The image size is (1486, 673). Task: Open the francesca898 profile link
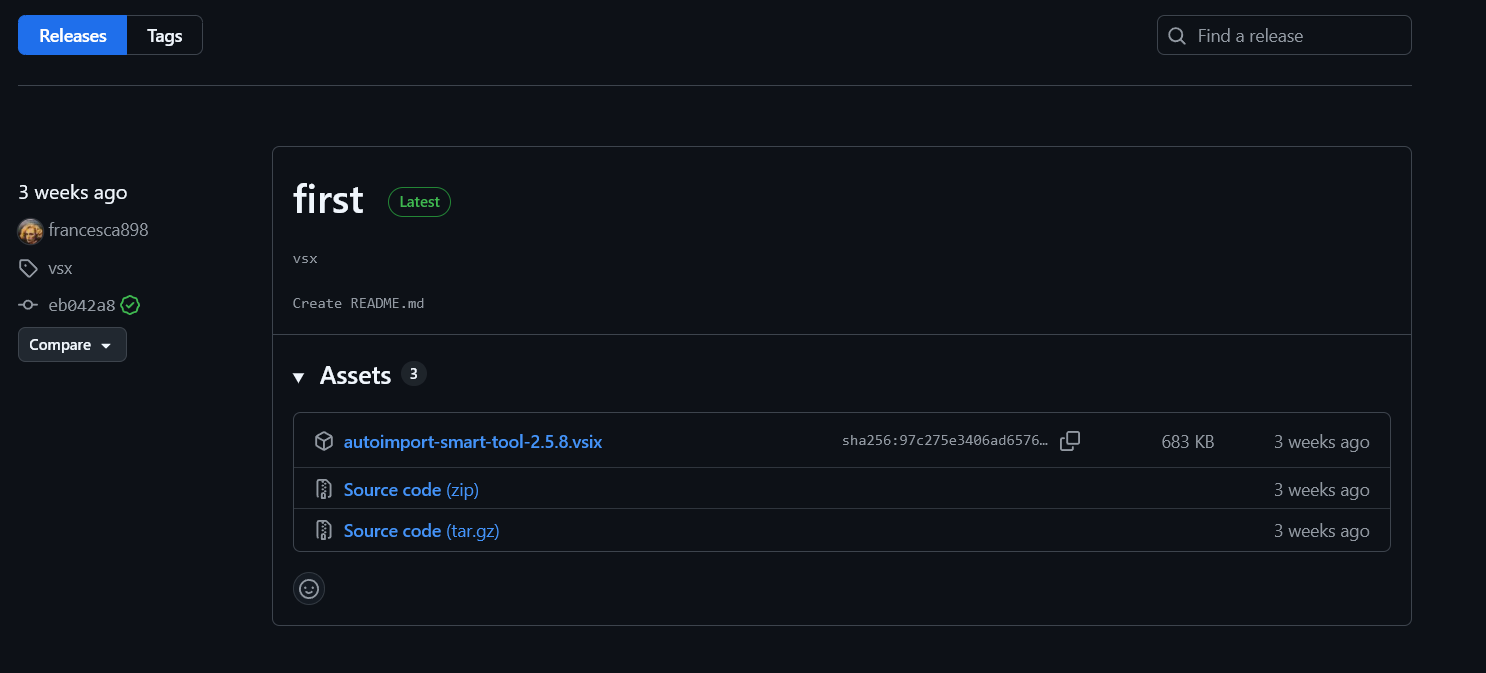click(98, 230)
